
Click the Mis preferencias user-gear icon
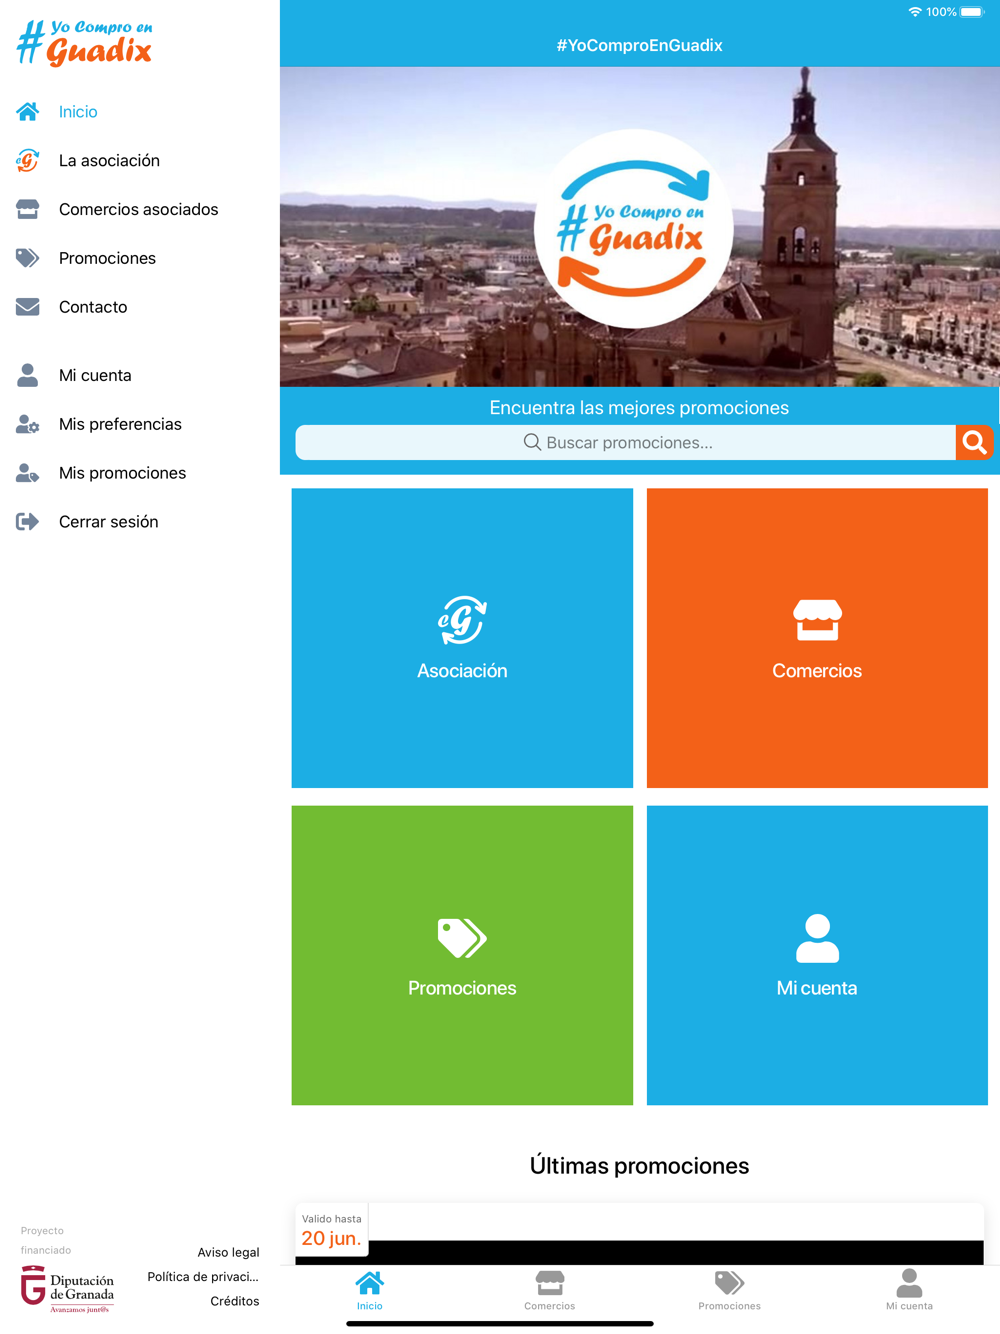click(27, 424)
